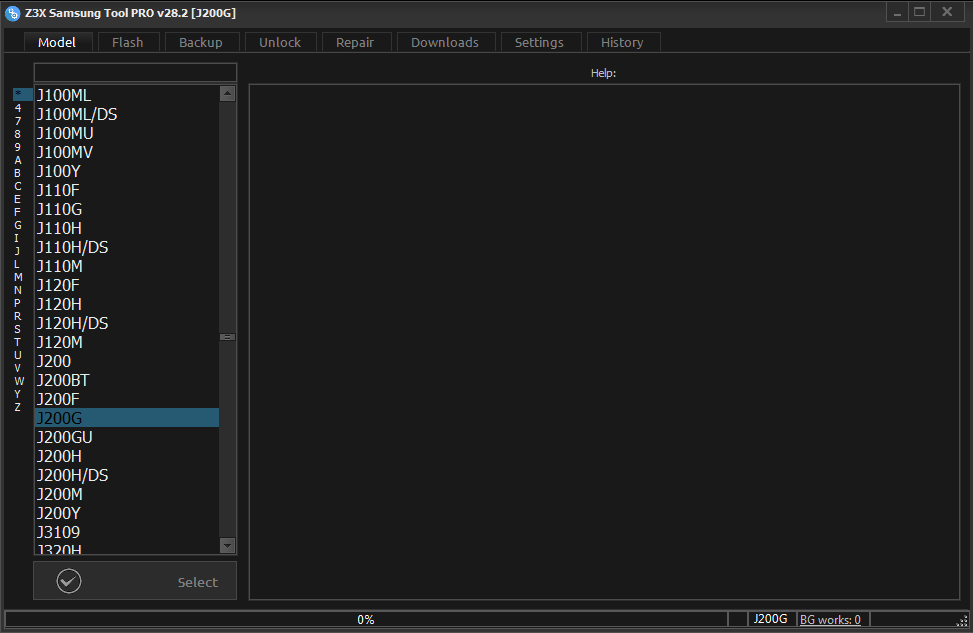Select model J200BT
This screenshot has height=633, width=973.
tap(127, 380)
